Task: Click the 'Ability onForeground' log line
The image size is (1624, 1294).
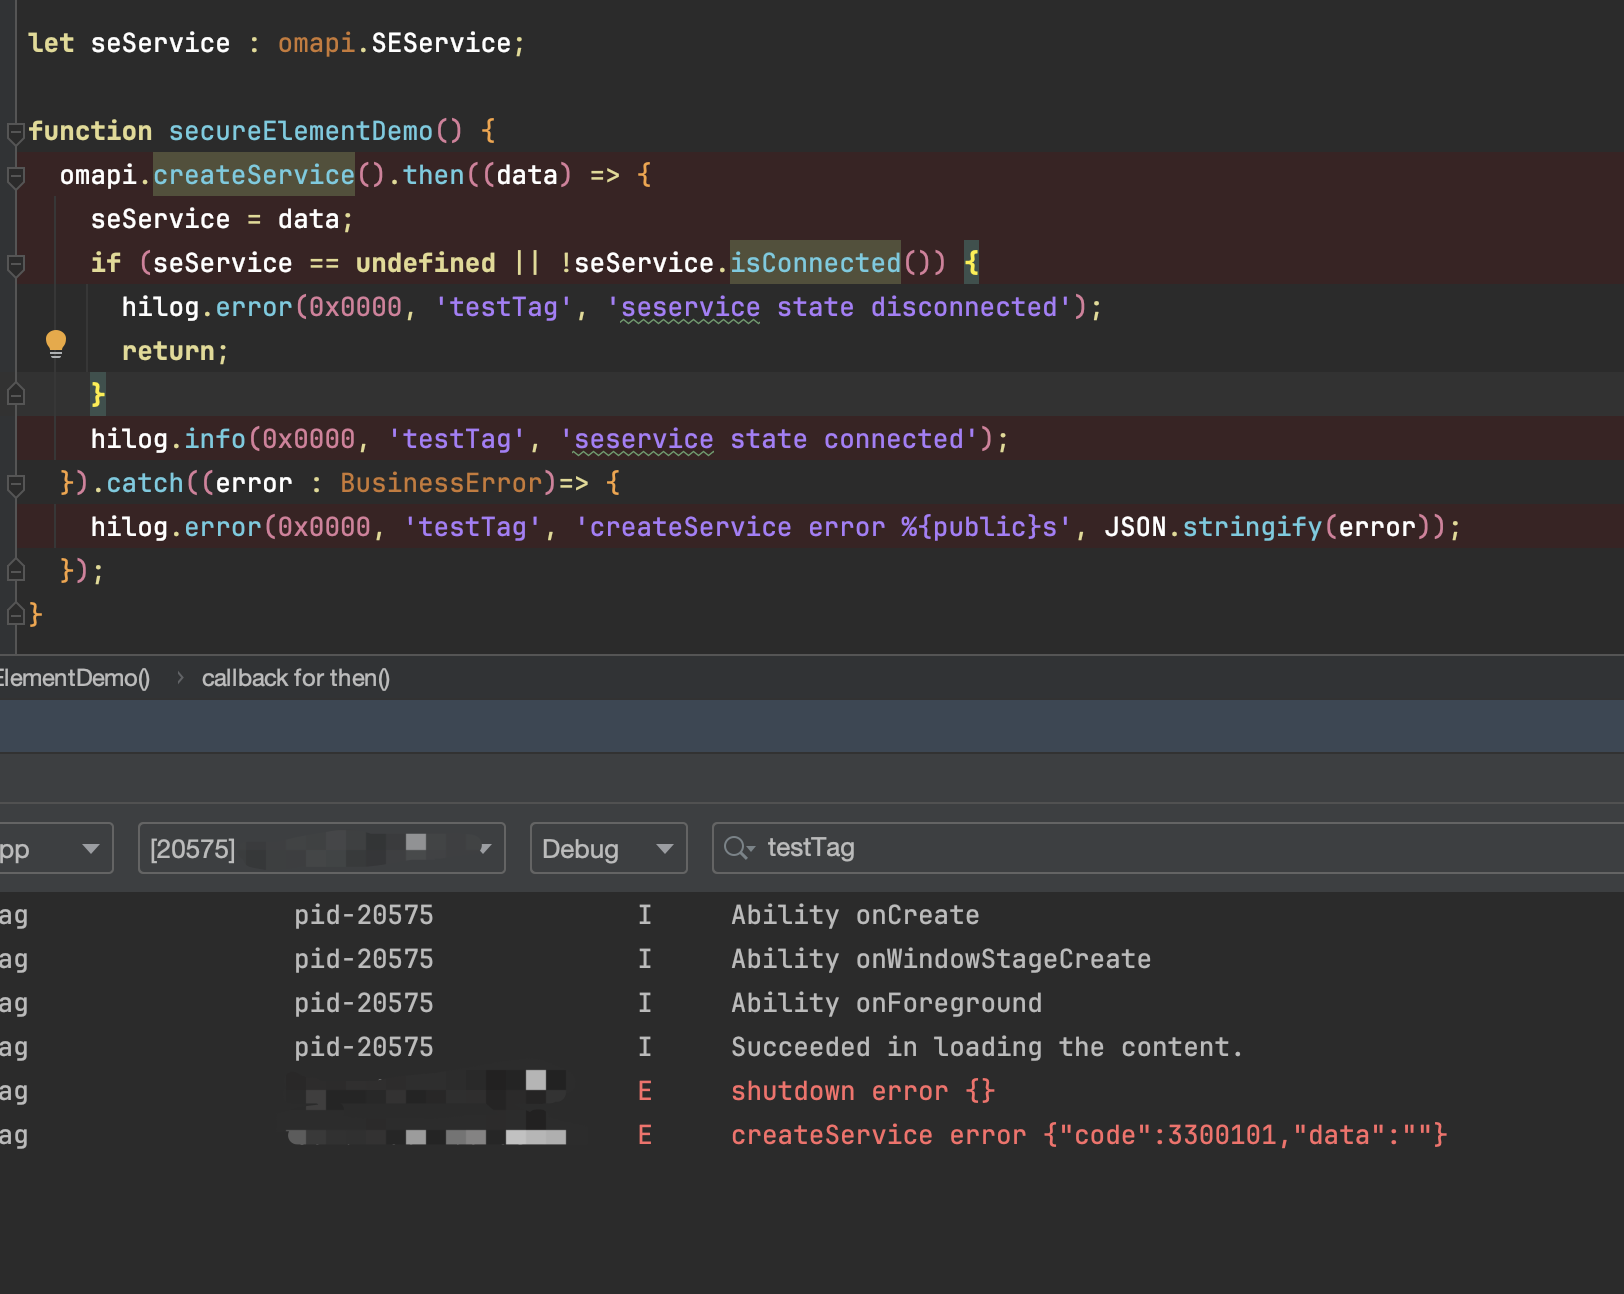Action: (886, 1003)
